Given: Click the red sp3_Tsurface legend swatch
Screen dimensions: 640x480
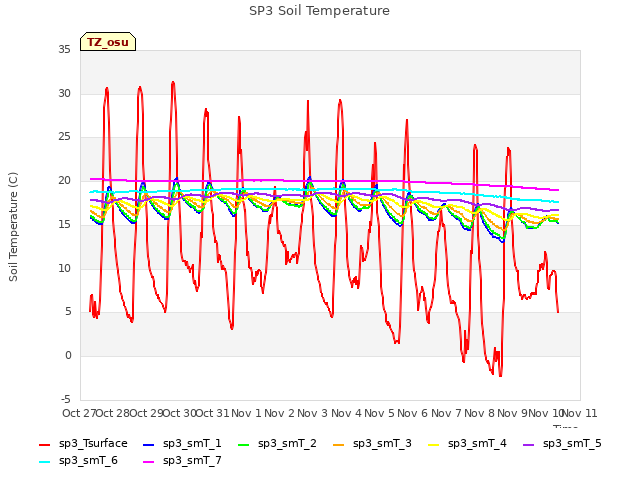Looking at the screenshot, I should (x=44, y=444).
